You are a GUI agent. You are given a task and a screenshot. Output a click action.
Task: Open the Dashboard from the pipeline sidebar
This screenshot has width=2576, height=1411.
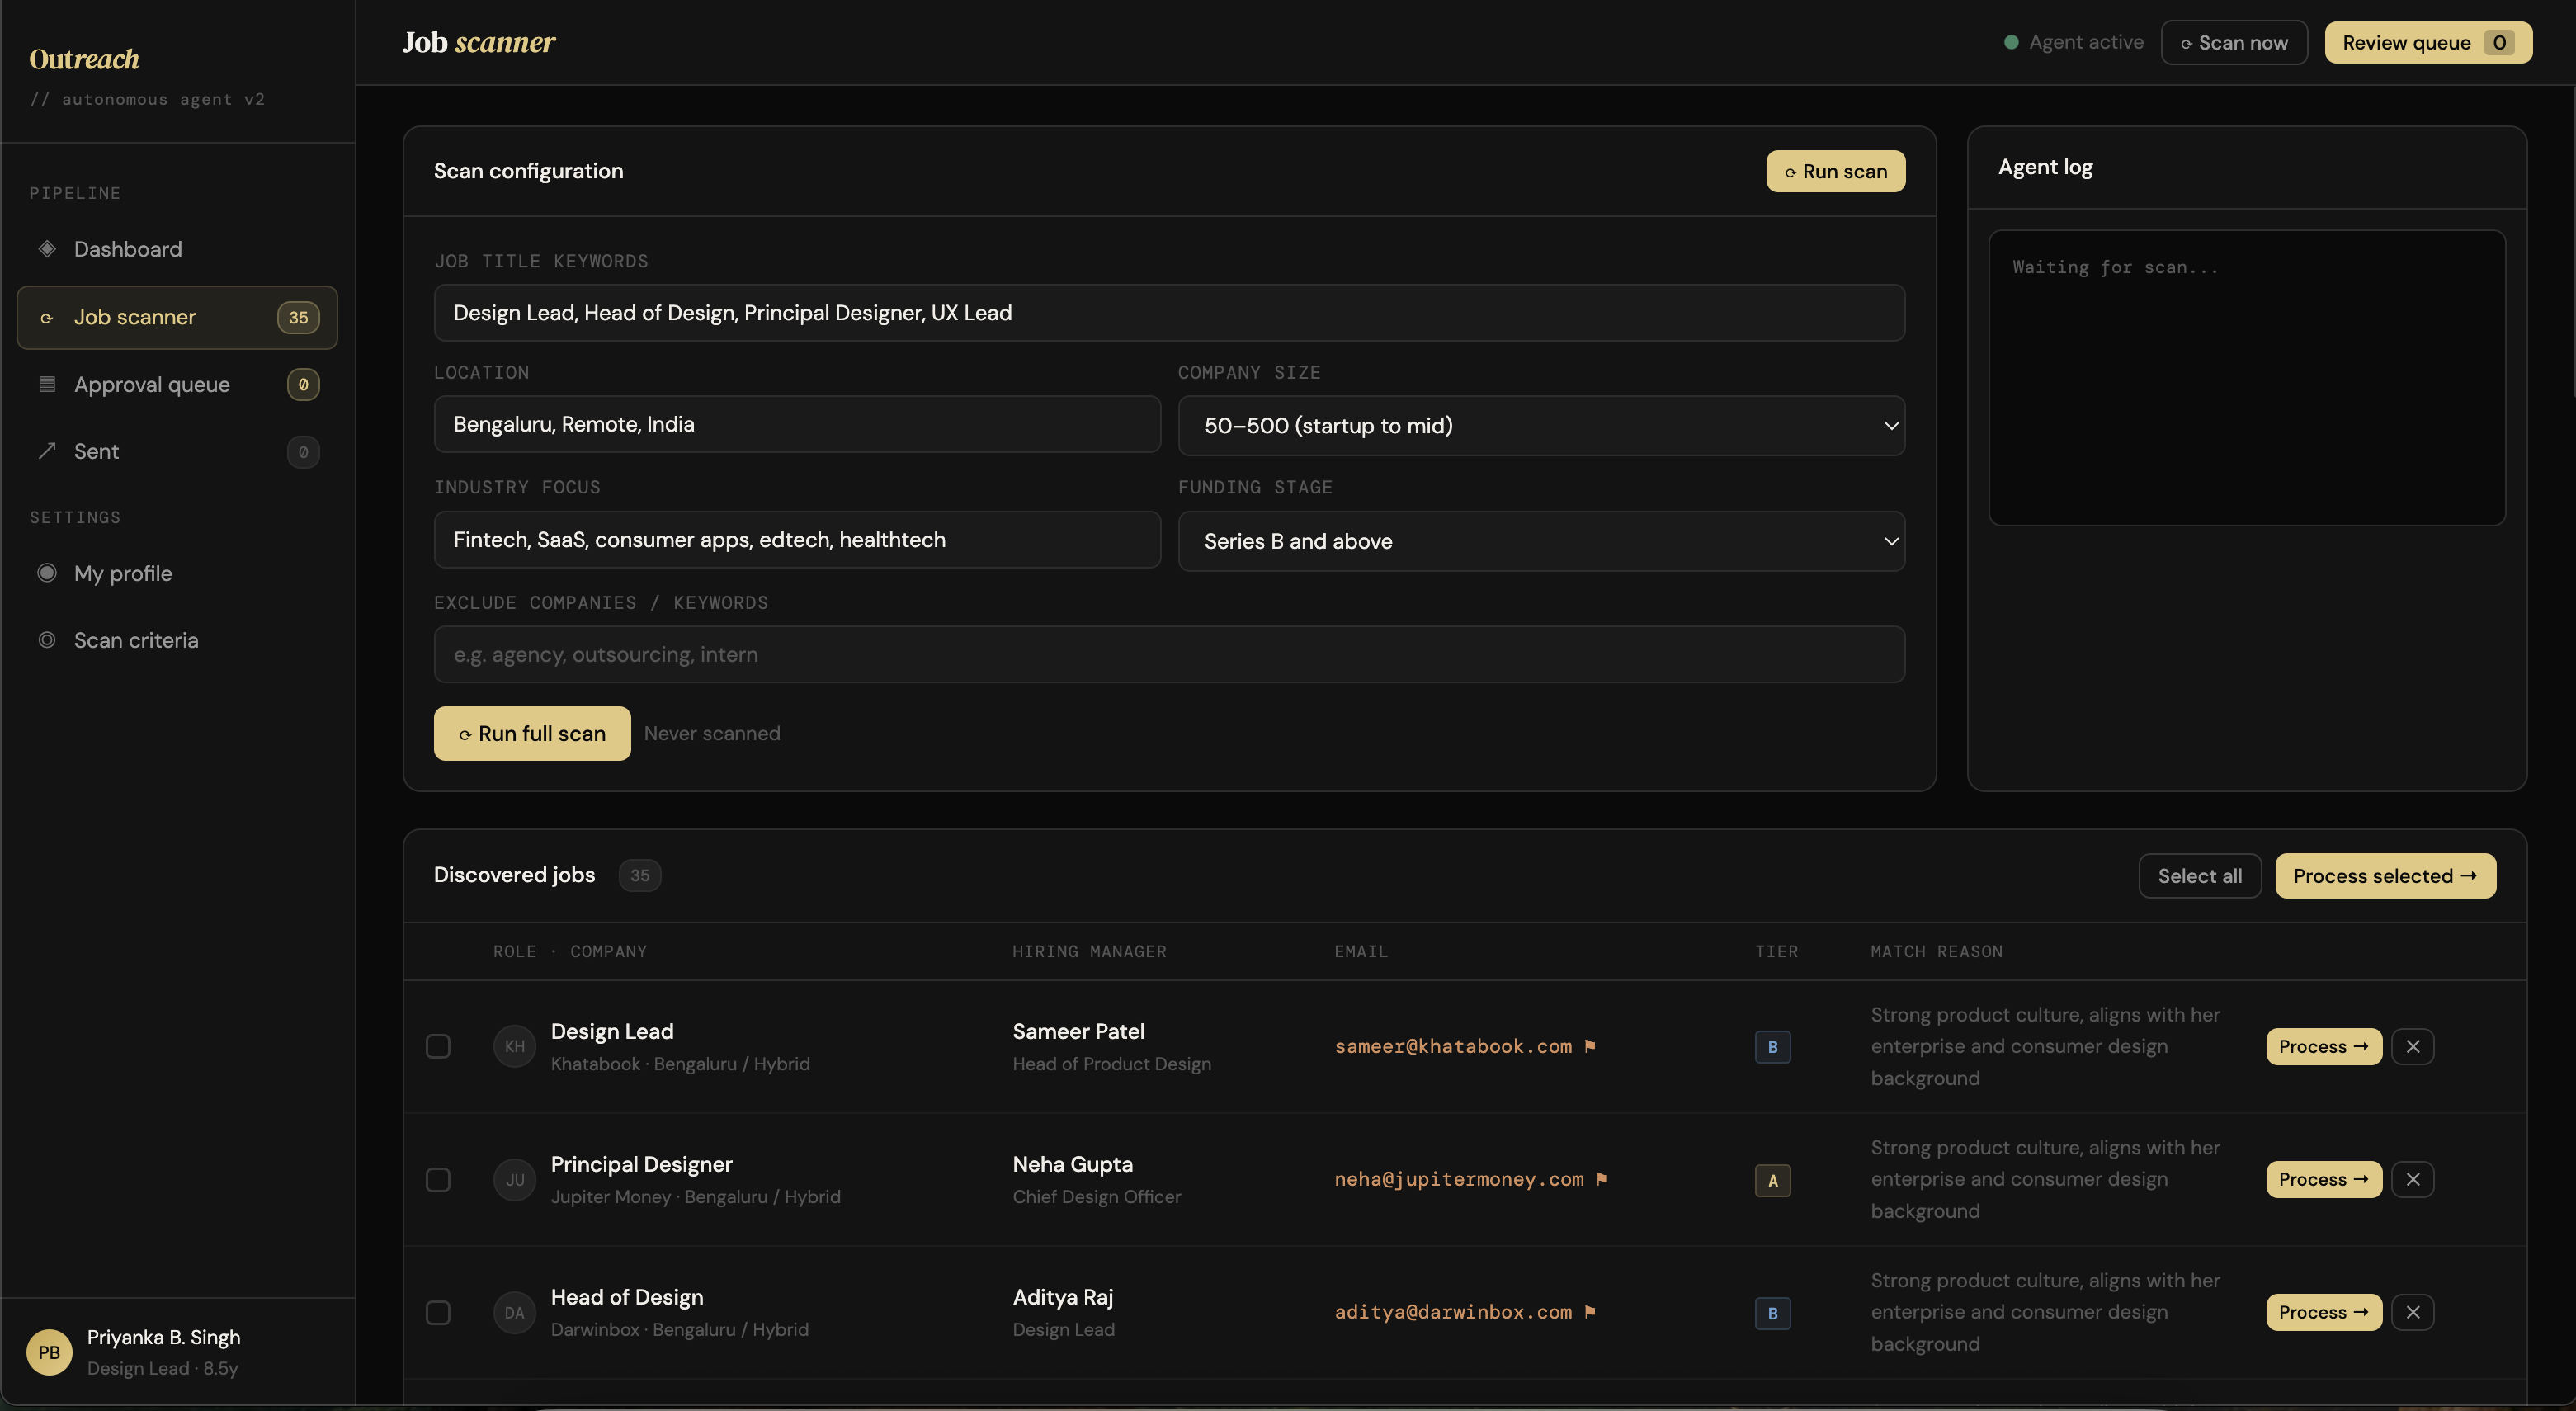click(127, 249)
